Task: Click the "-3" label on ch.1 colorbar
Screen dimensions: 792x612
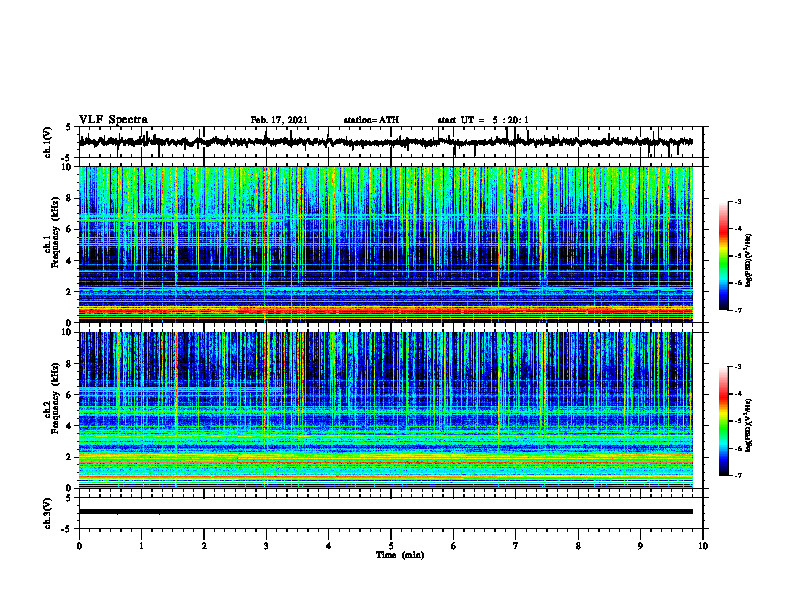Action: [x=738, y=201]
